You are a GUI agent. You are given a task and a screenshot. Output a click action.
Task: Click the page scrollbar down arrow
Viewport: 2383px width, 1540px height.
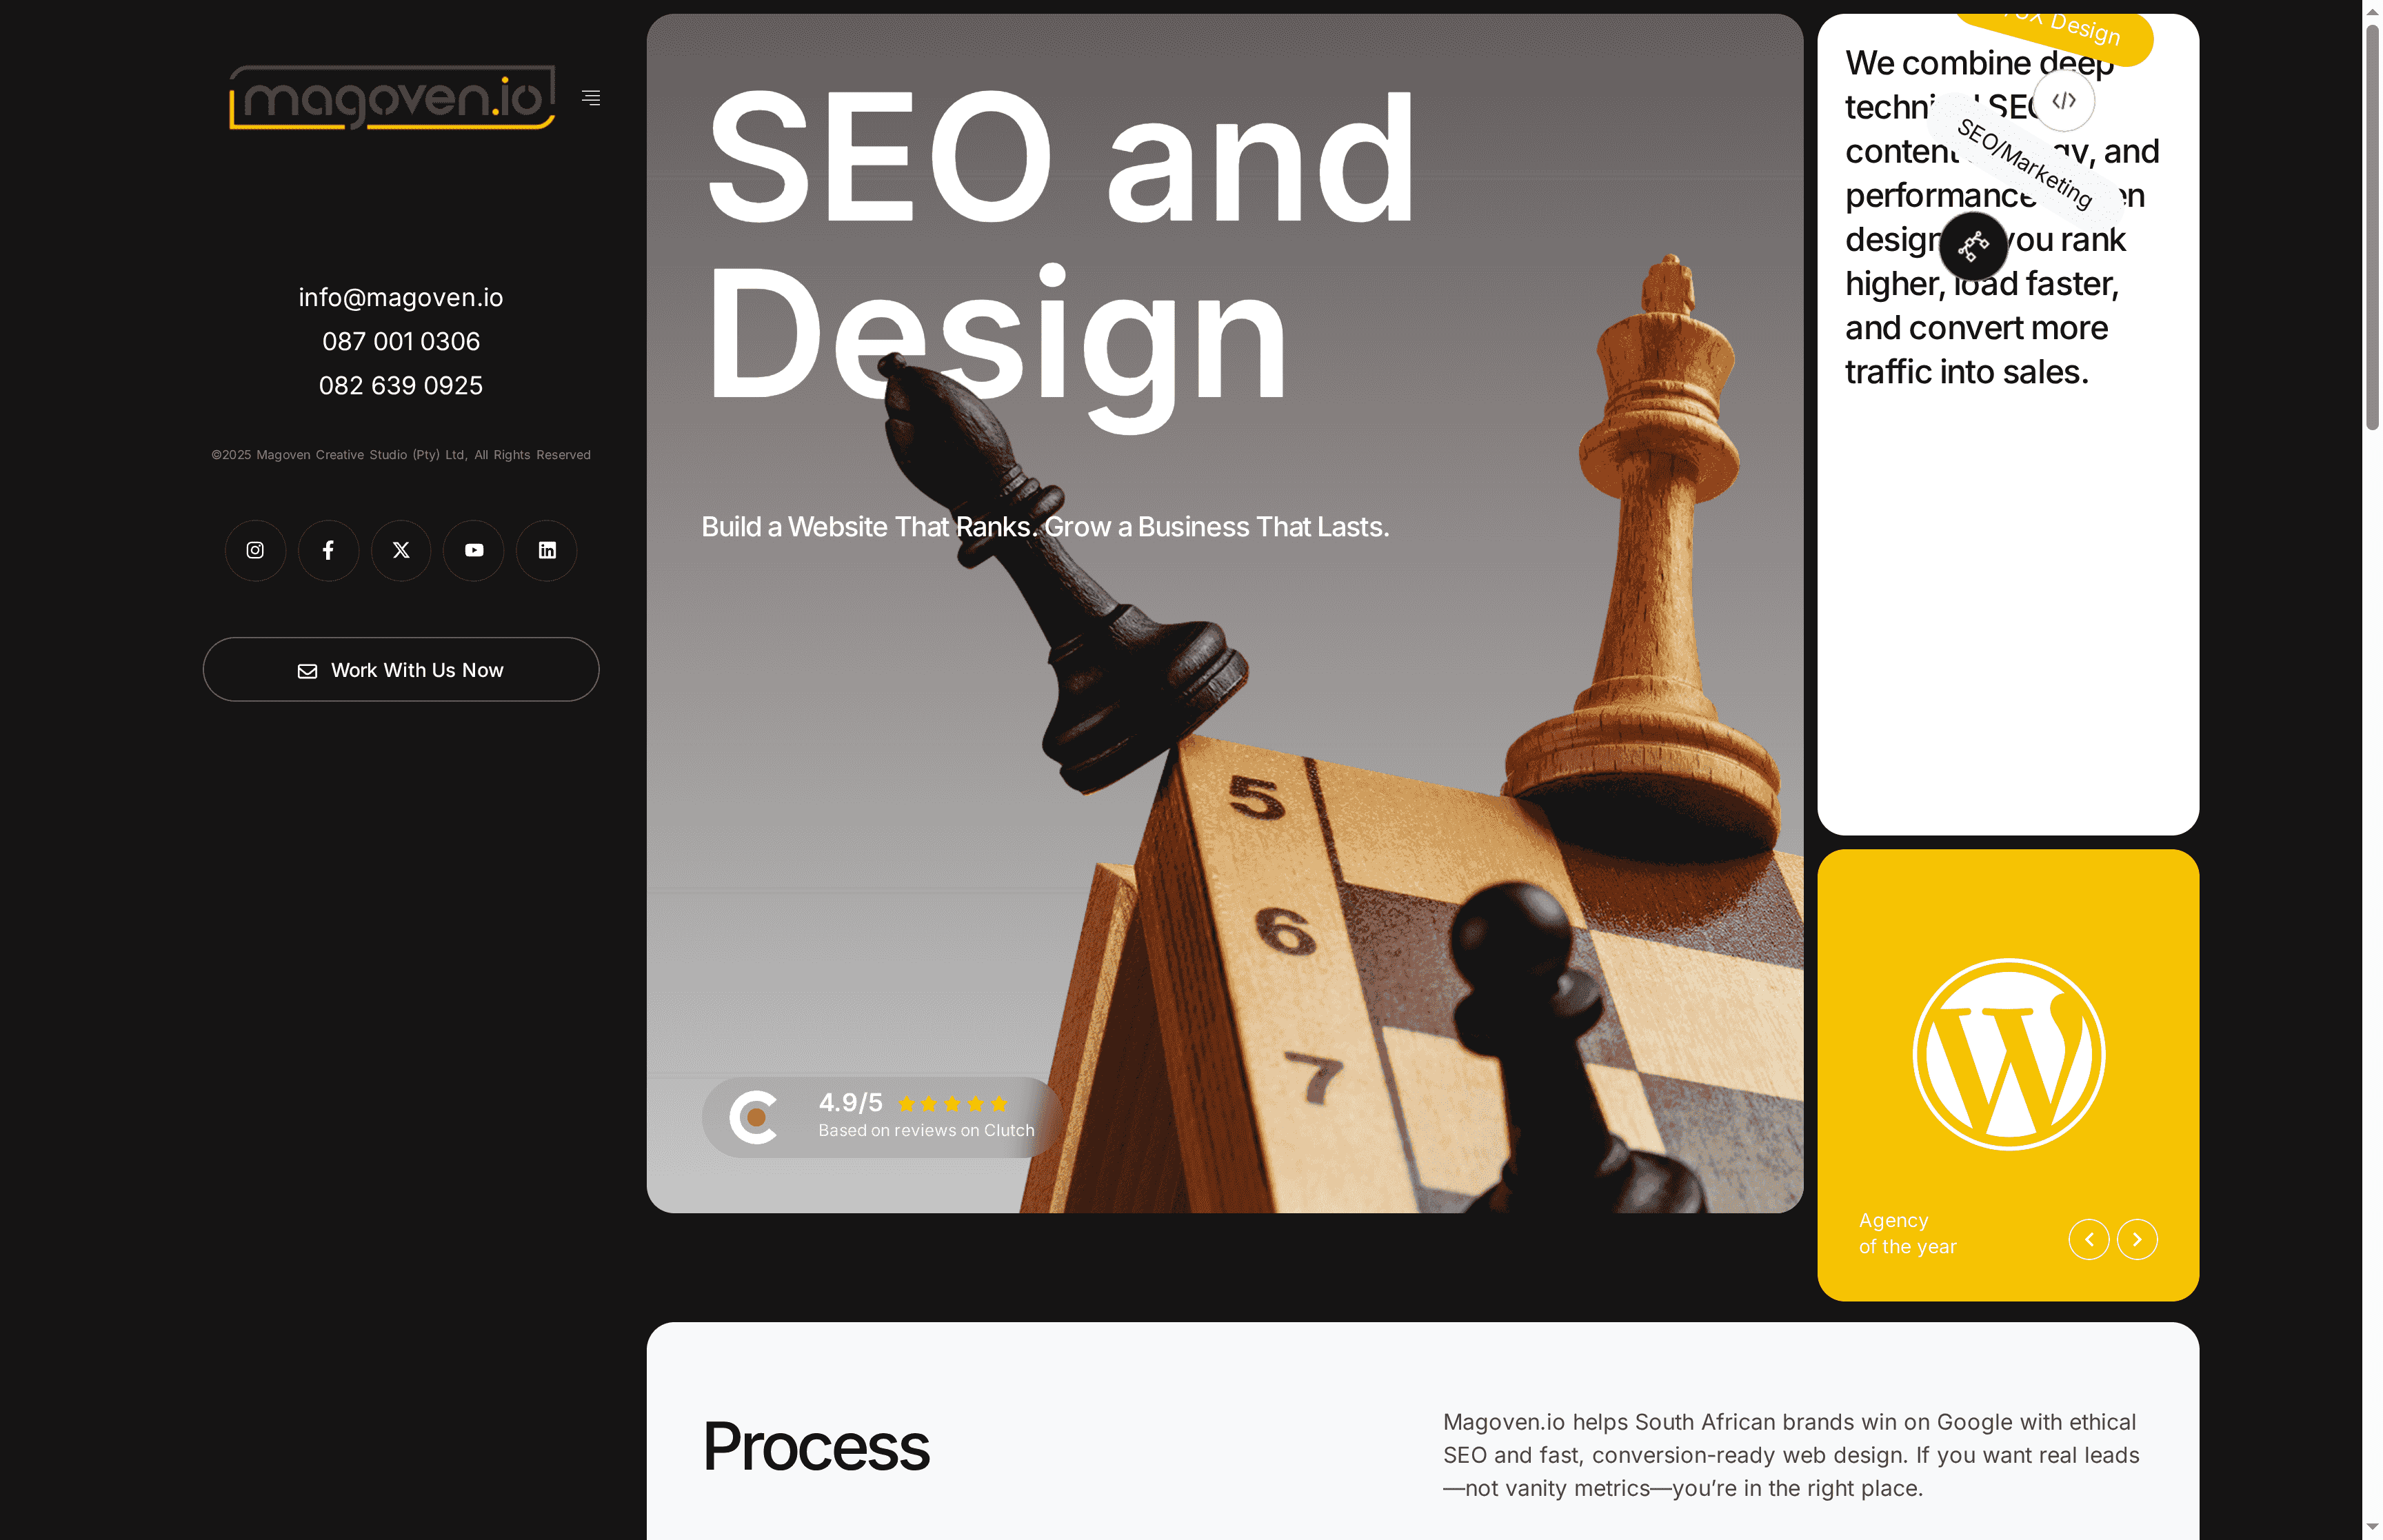2372,1527
